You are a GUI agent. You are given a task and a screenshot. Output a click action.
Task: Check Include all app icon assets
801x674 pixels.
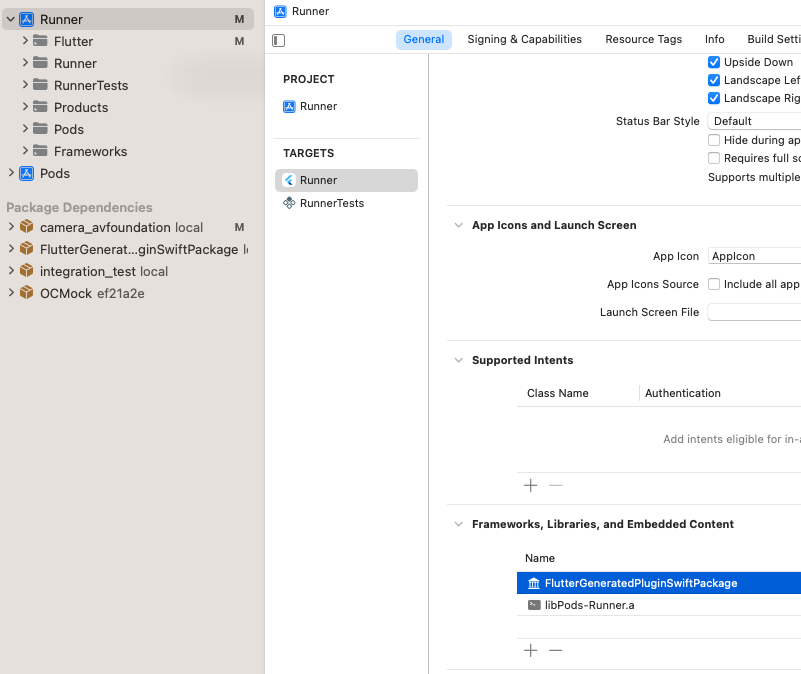(713, 284)
